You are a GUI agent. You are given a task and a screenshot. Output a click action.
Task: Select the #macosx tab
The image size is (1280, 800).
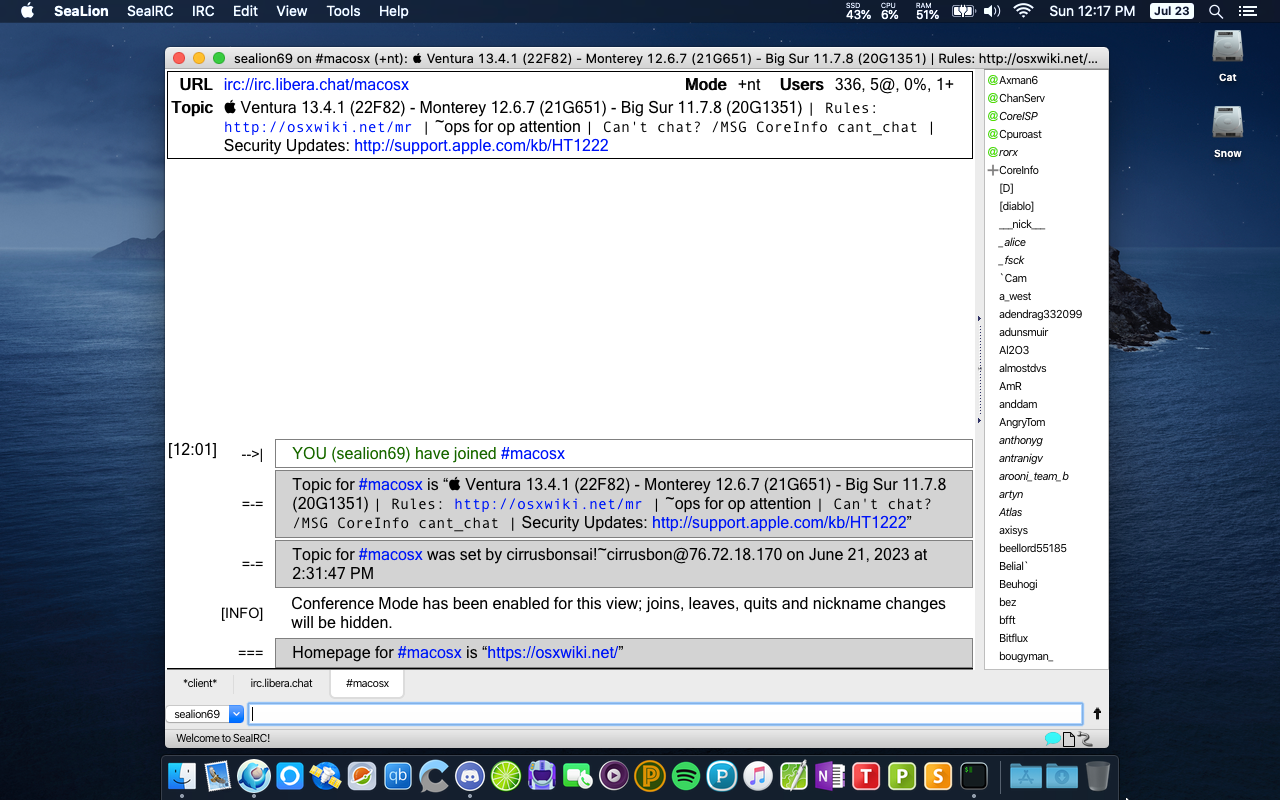pyautogui.click(x=367, y=683)
